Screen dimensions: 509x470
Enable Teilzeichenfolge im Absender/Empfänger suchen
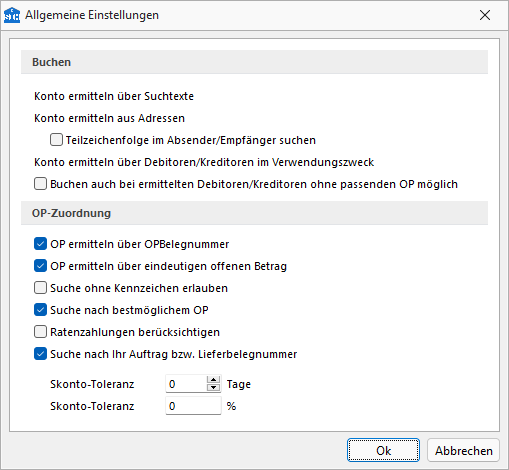[x=56, y=140]
